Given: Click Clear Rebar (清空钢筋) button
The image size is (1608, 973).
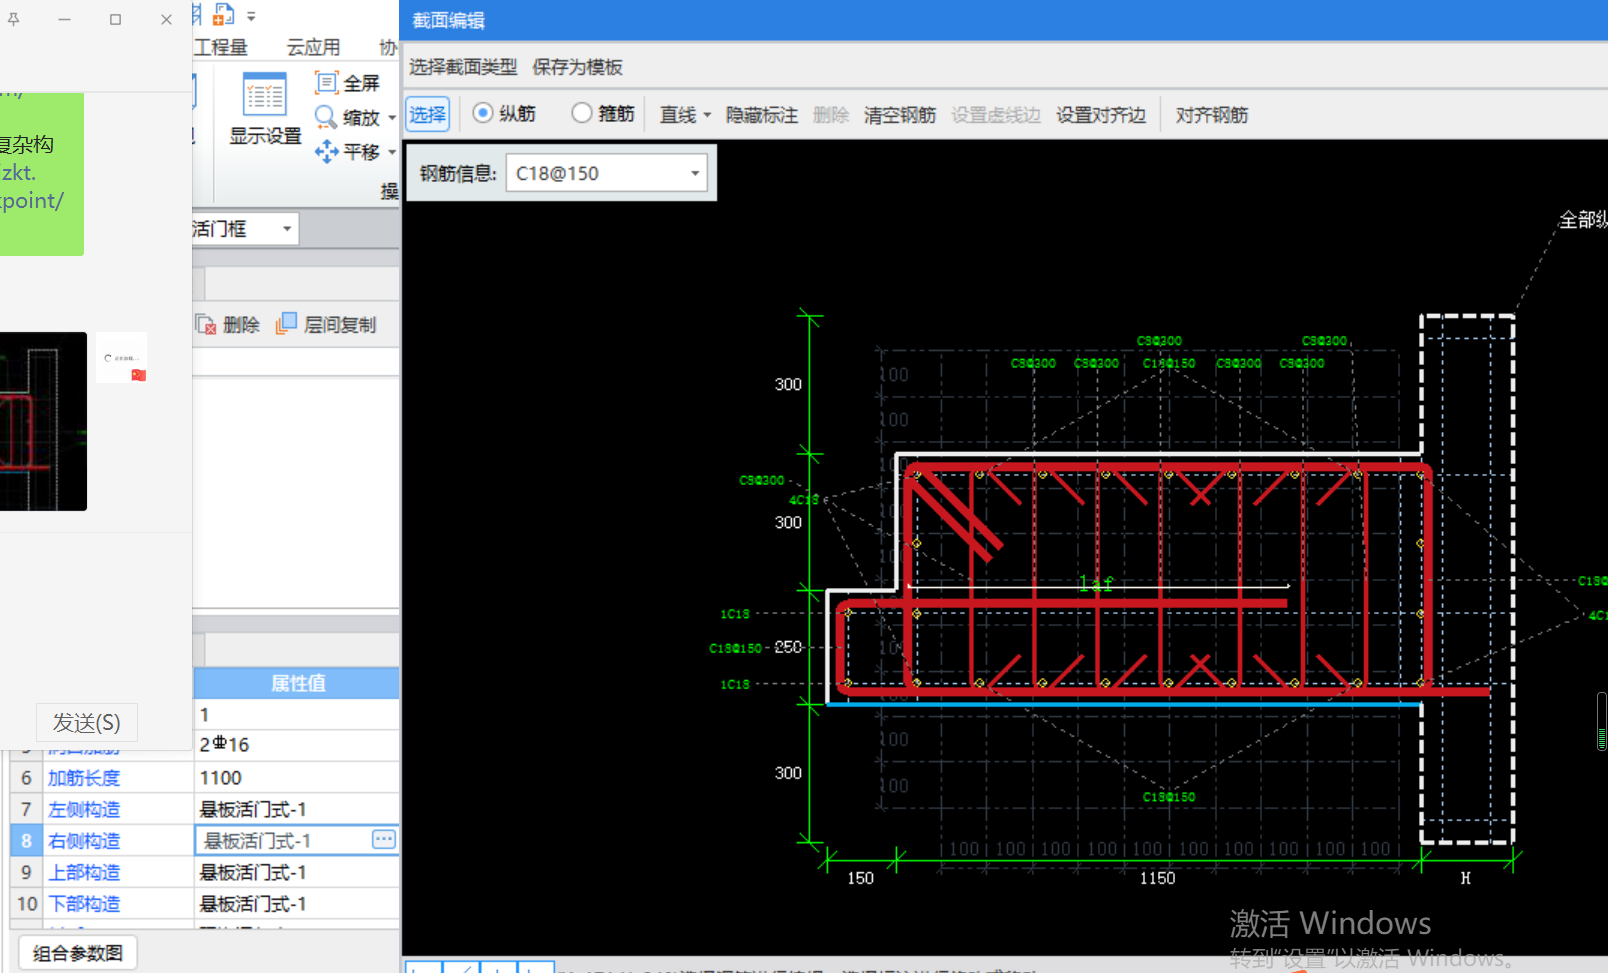Looking at the screenshot, I should (x=899, y=115).
